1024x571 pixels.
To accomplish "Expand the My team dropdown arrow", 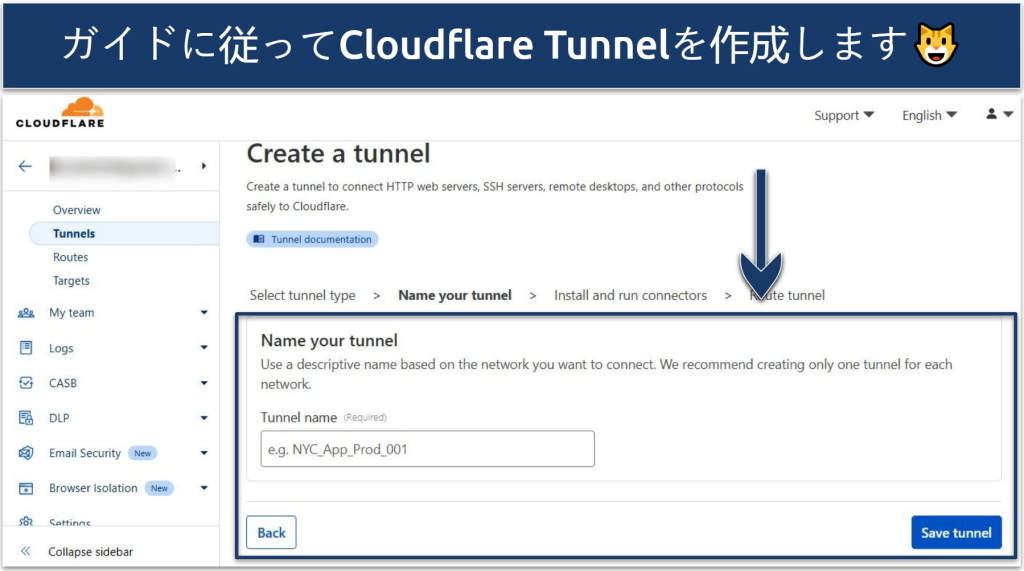I will click(x=204, y=312).
